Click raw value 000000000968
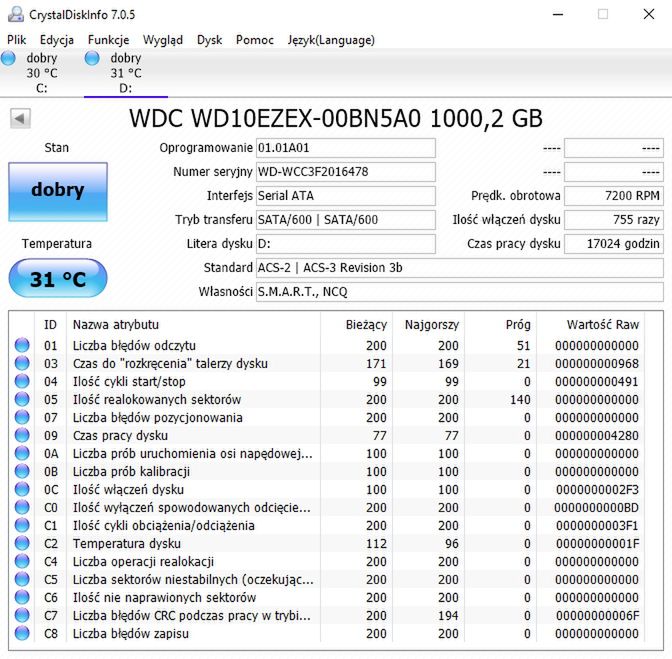The image size is (672, 659). click(x=597, y=363)
